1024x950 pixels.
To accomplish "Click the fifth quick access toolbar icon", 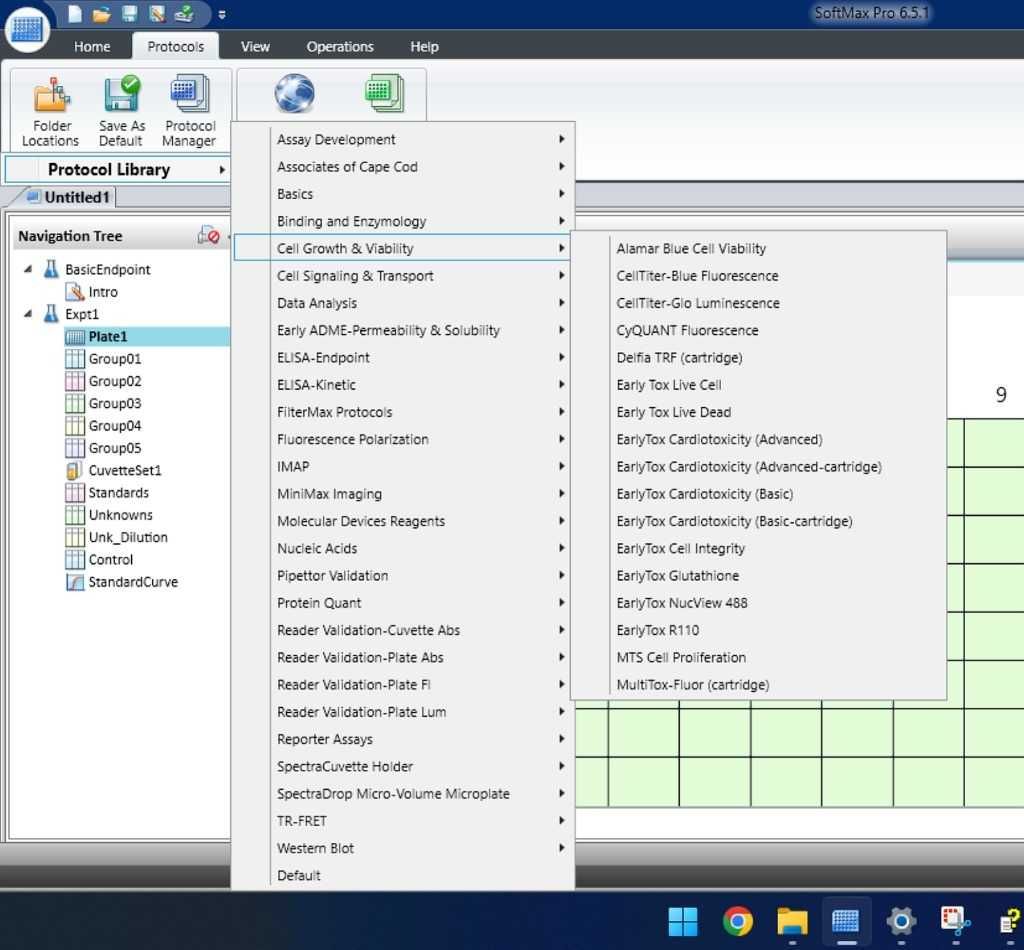I will (x=184, y=14).
